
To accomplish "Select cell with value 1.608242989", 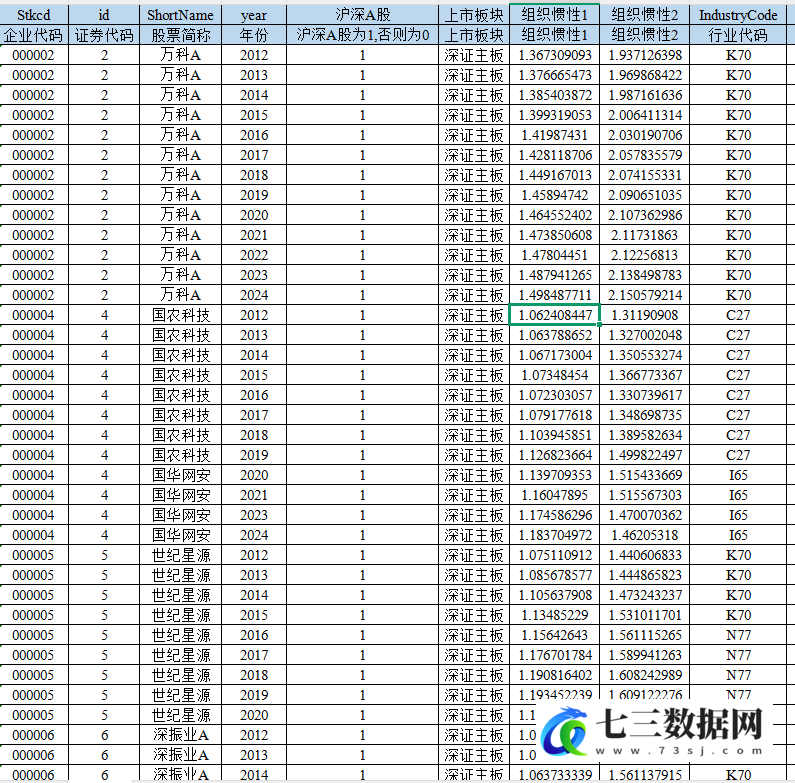I will tap(645, 675).
